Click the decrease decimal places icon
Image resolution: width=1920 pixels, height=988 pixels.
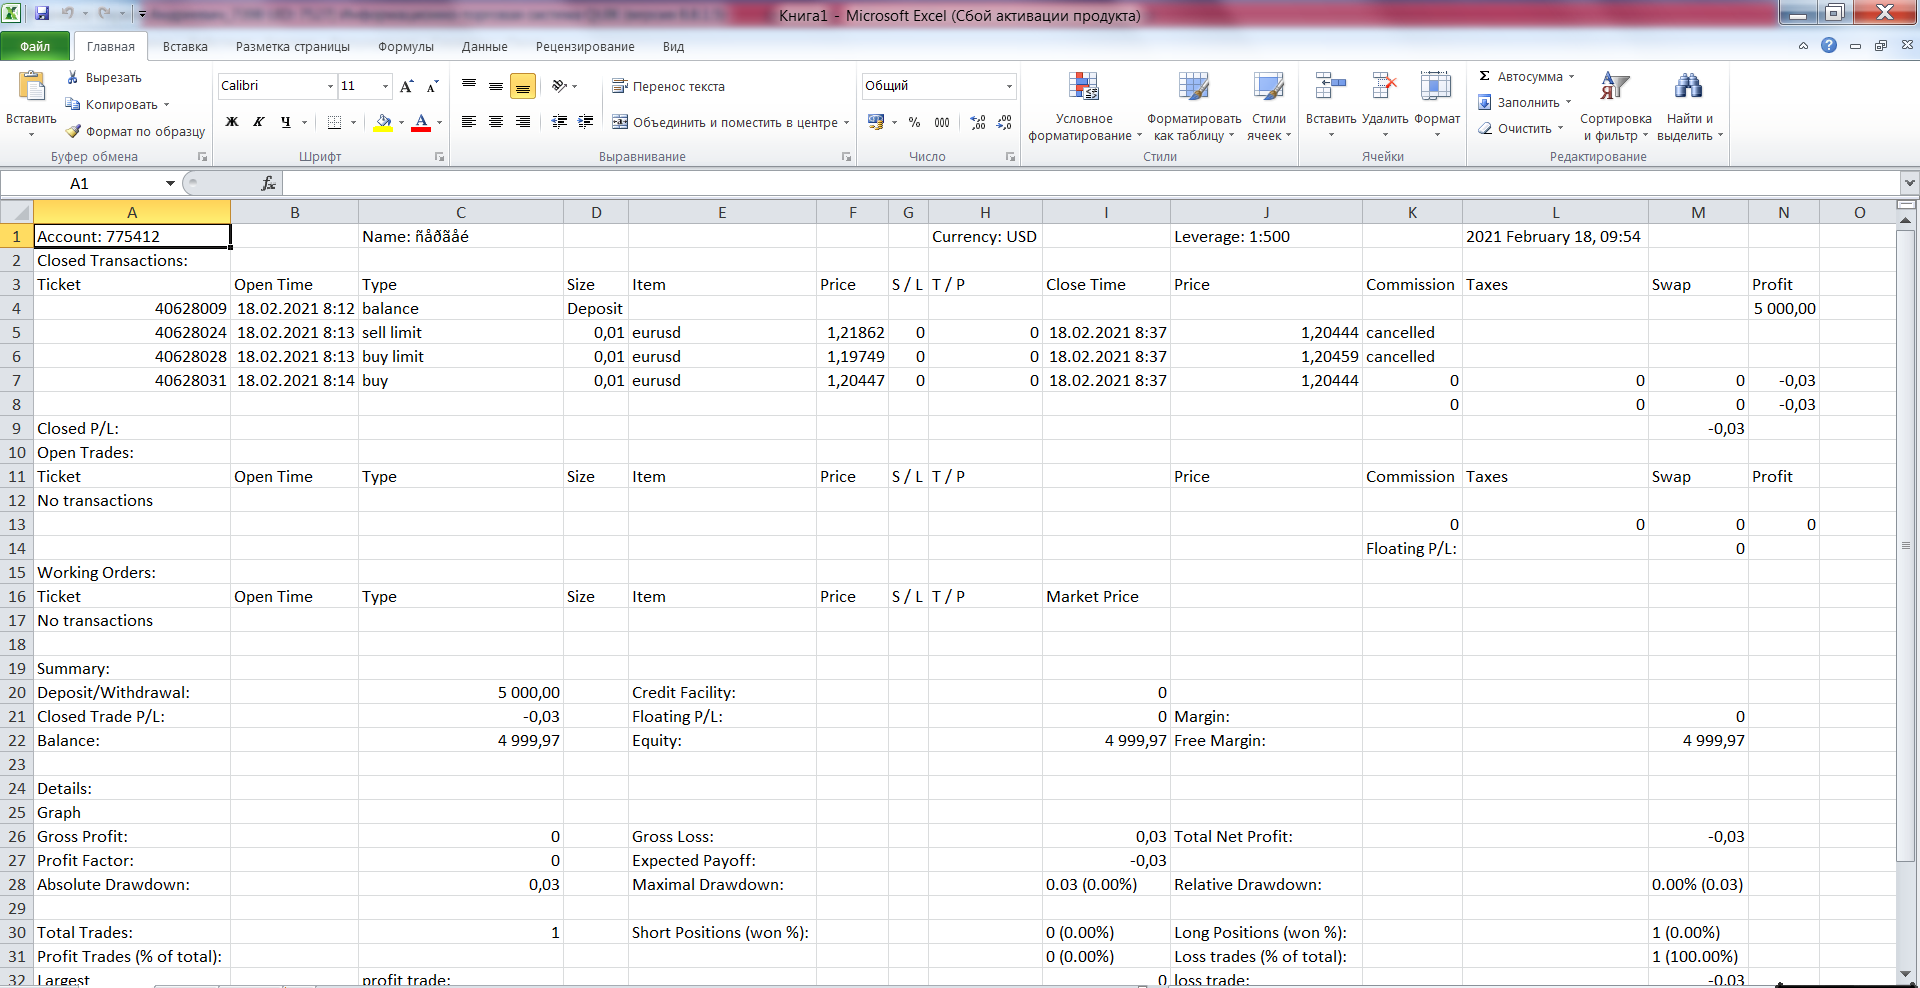point(1005,122)
